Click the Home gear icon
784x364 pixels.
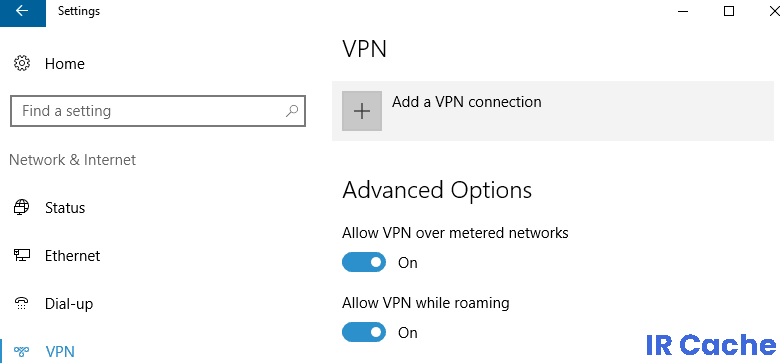coord(22,64)
